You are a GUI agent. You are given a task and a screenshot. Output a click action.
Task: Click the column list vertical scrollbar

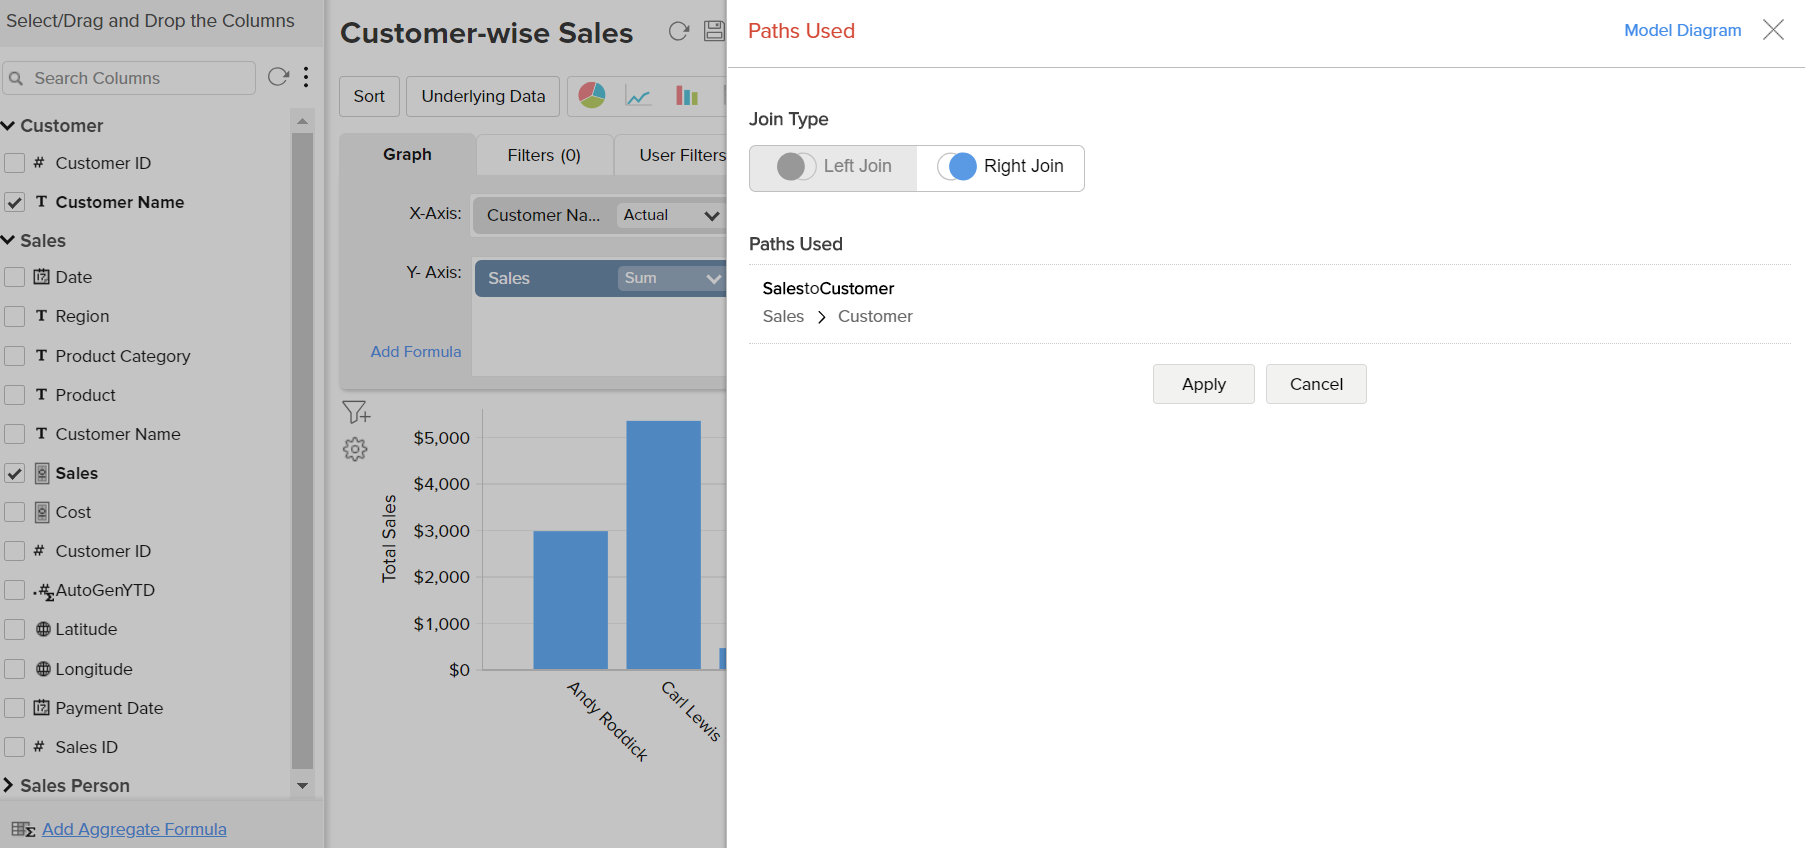[x=302, y=450]
